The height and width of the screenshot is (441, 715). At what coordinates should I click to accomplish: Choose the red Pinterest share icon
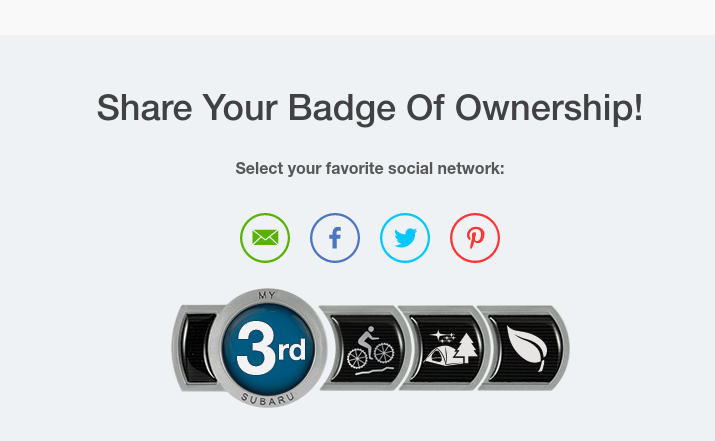coord(475,238)
